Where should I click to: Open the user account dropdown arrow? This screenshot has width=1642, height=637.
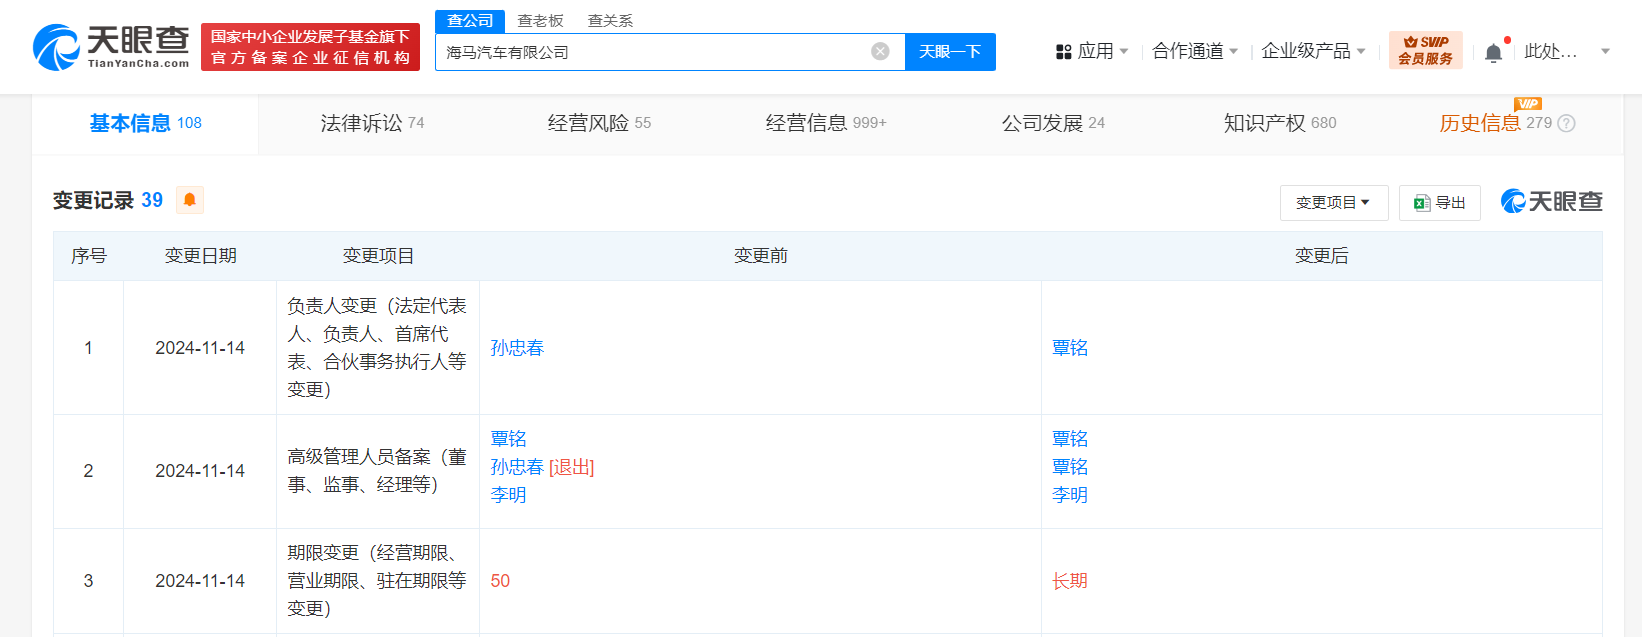[x=1605, y=51]
